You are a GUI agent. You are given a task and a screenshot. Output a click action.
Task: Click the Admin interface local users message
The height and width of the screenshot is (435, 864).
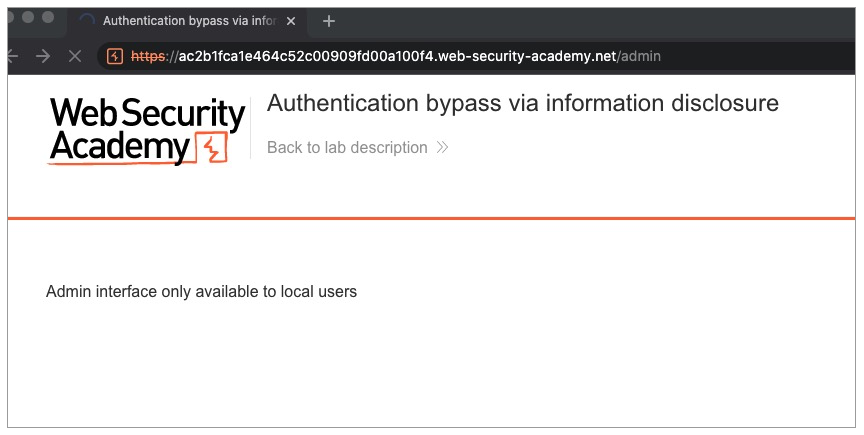[201, 292]
